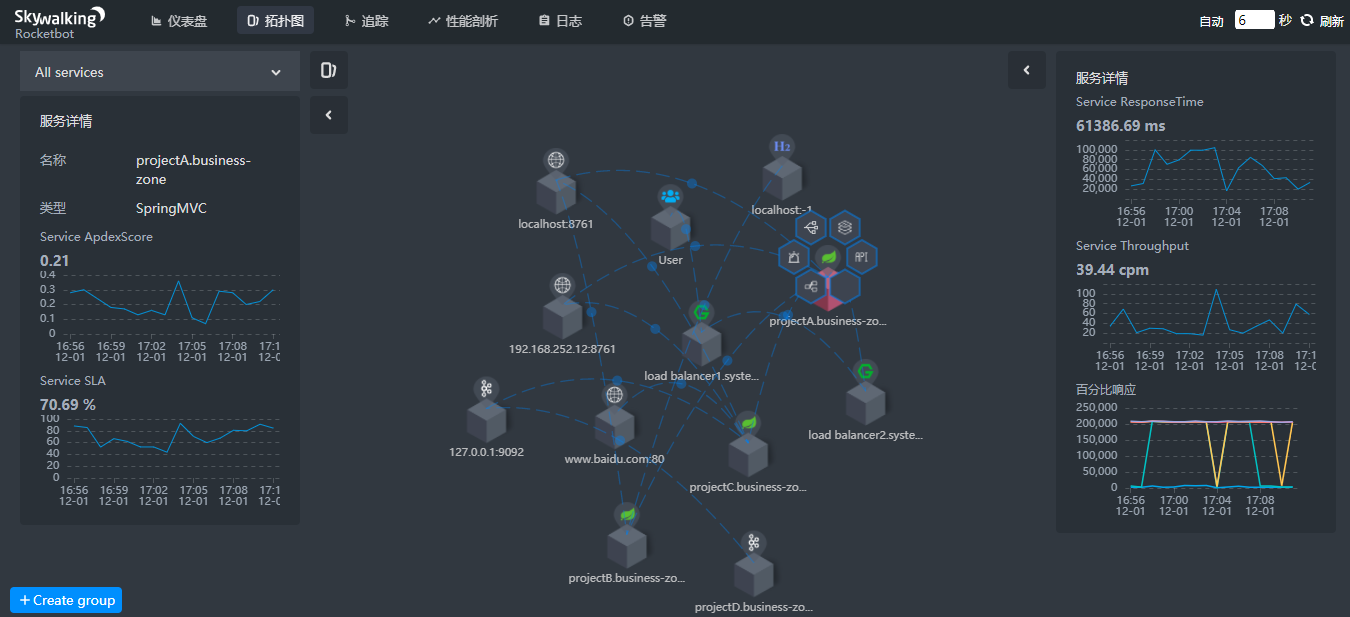1350x617 pixels.
Task: Open the 仪表盘 dashboard tab
Action: point(179,21)
